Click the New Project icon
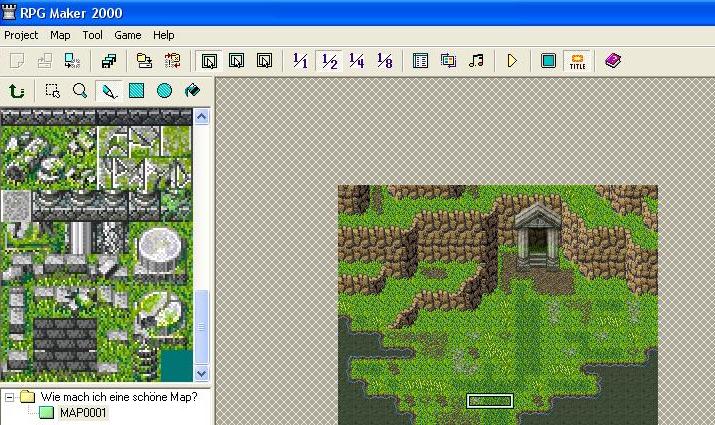The image size is (715, 425). tap(17, 61)
